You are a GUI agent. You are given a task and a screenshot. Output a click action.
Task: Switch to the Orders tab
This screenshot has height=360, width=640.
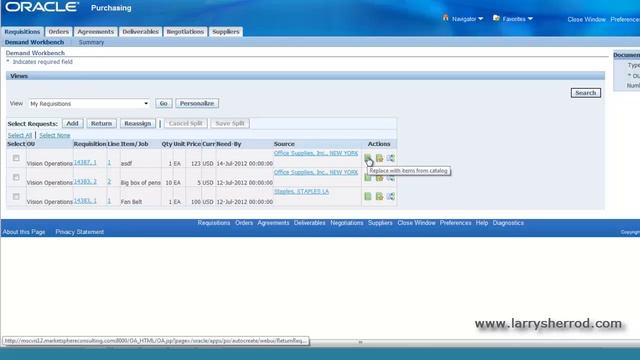tap(58, 31)
